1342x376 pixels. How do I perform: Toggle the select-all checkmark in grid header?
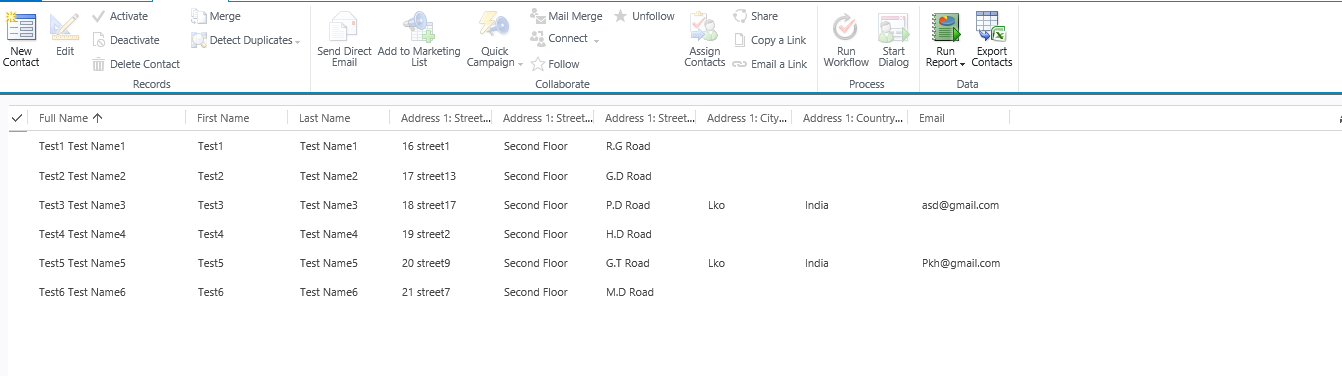point(17,118)
